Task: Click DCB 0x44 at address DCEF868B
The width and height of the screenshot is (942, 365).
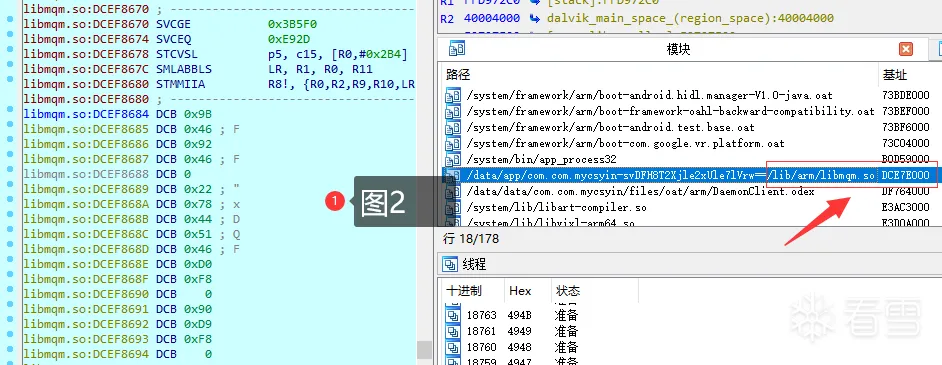Action: (x=183, y=219)
